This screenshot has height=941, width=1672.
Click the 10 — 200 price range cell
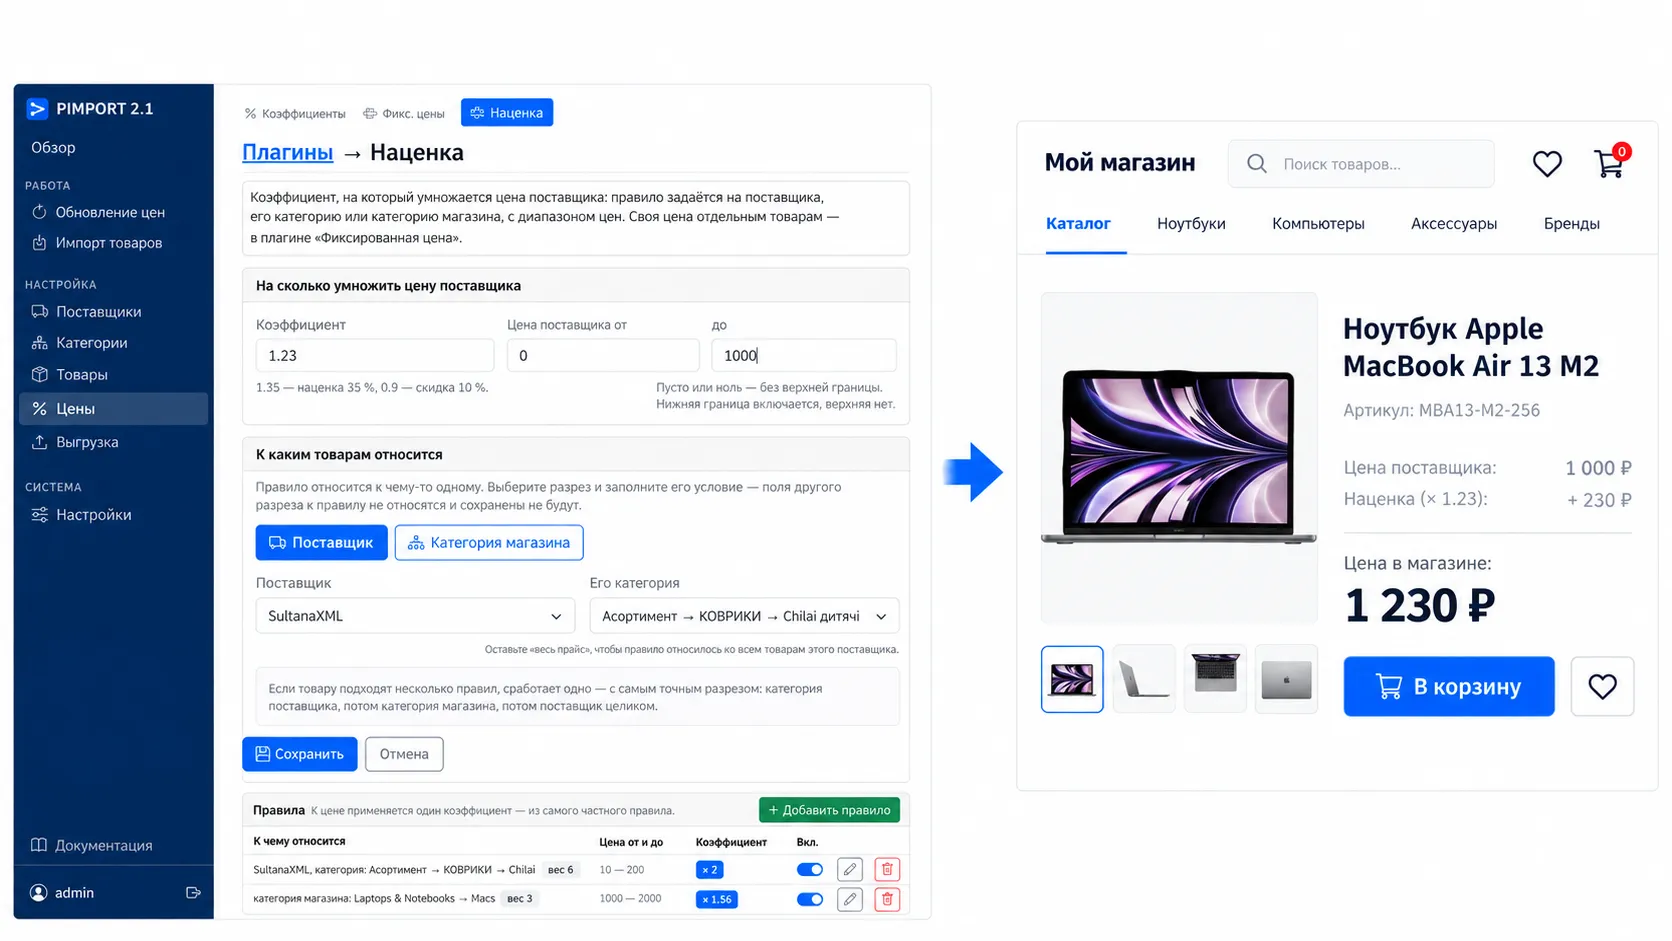coord(622,870)
